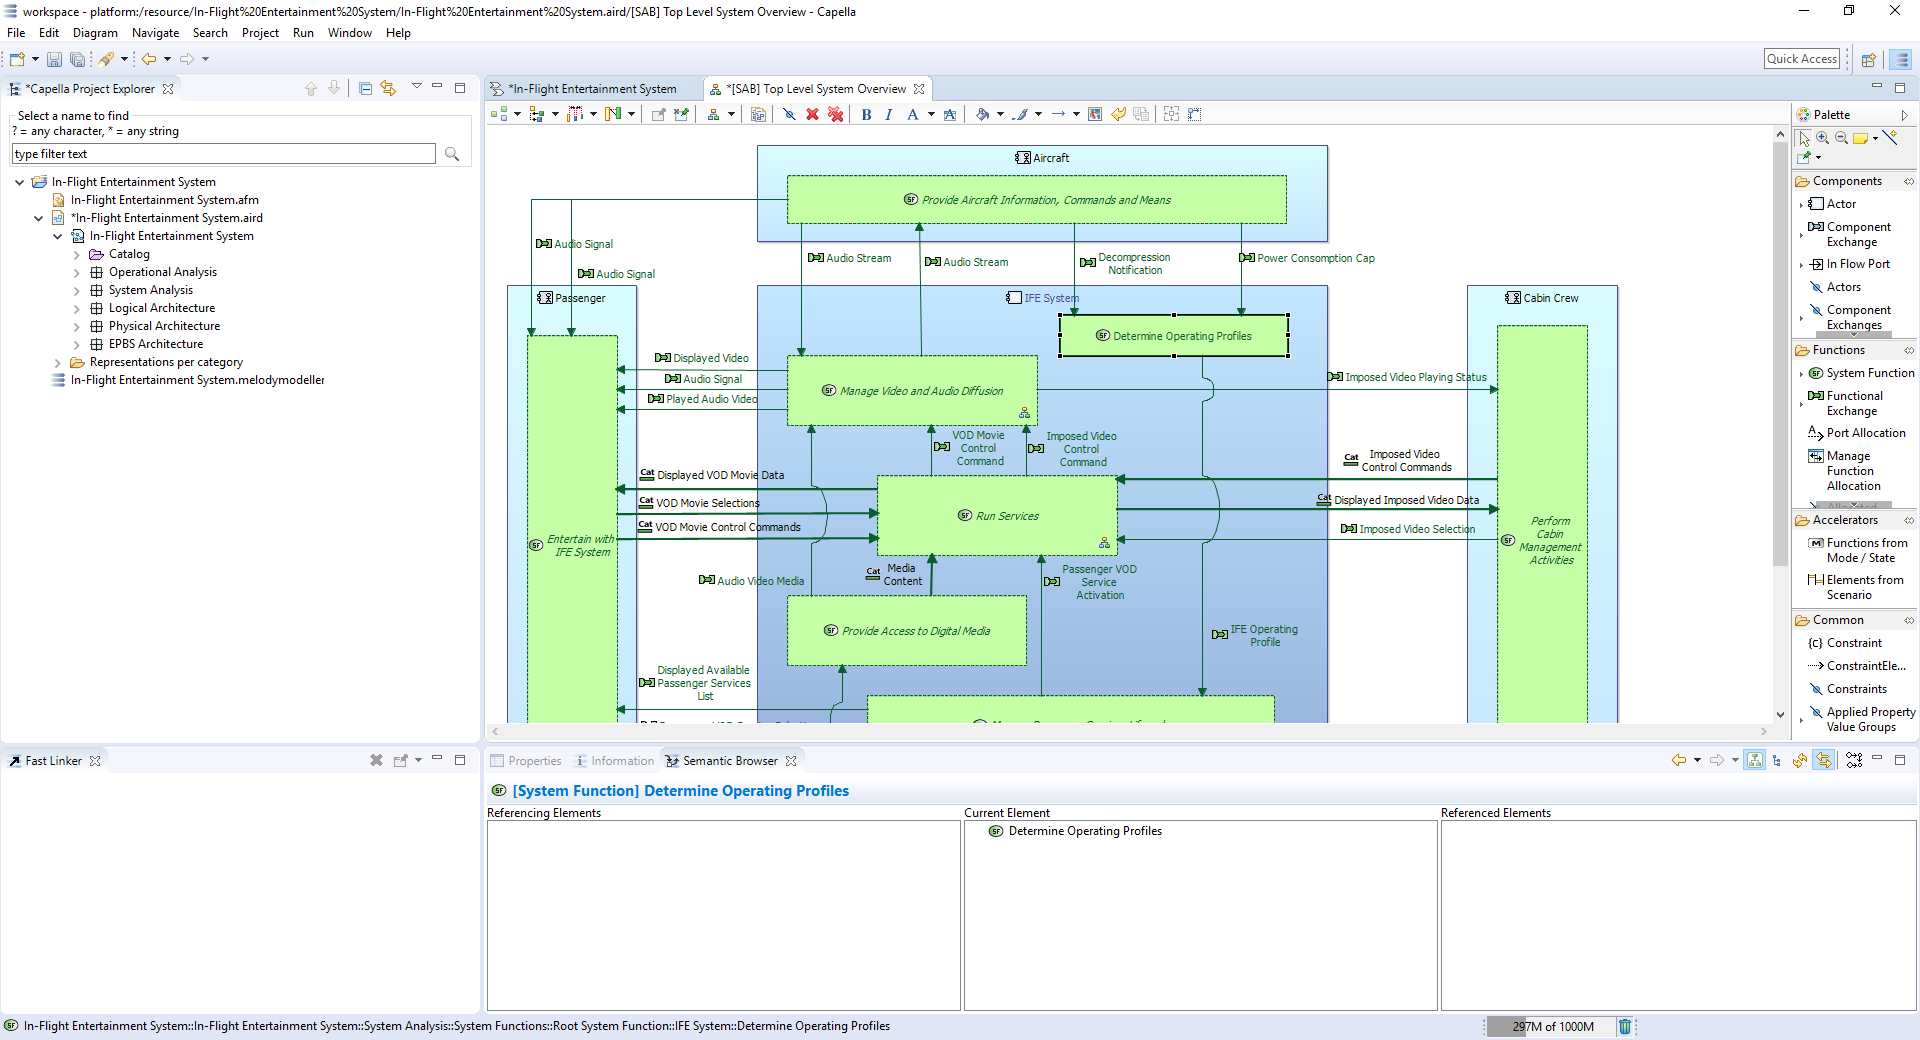Click the garbage collector trash icon
Viewport: 1920px width, 1040px height.
click(1625, 1026)
